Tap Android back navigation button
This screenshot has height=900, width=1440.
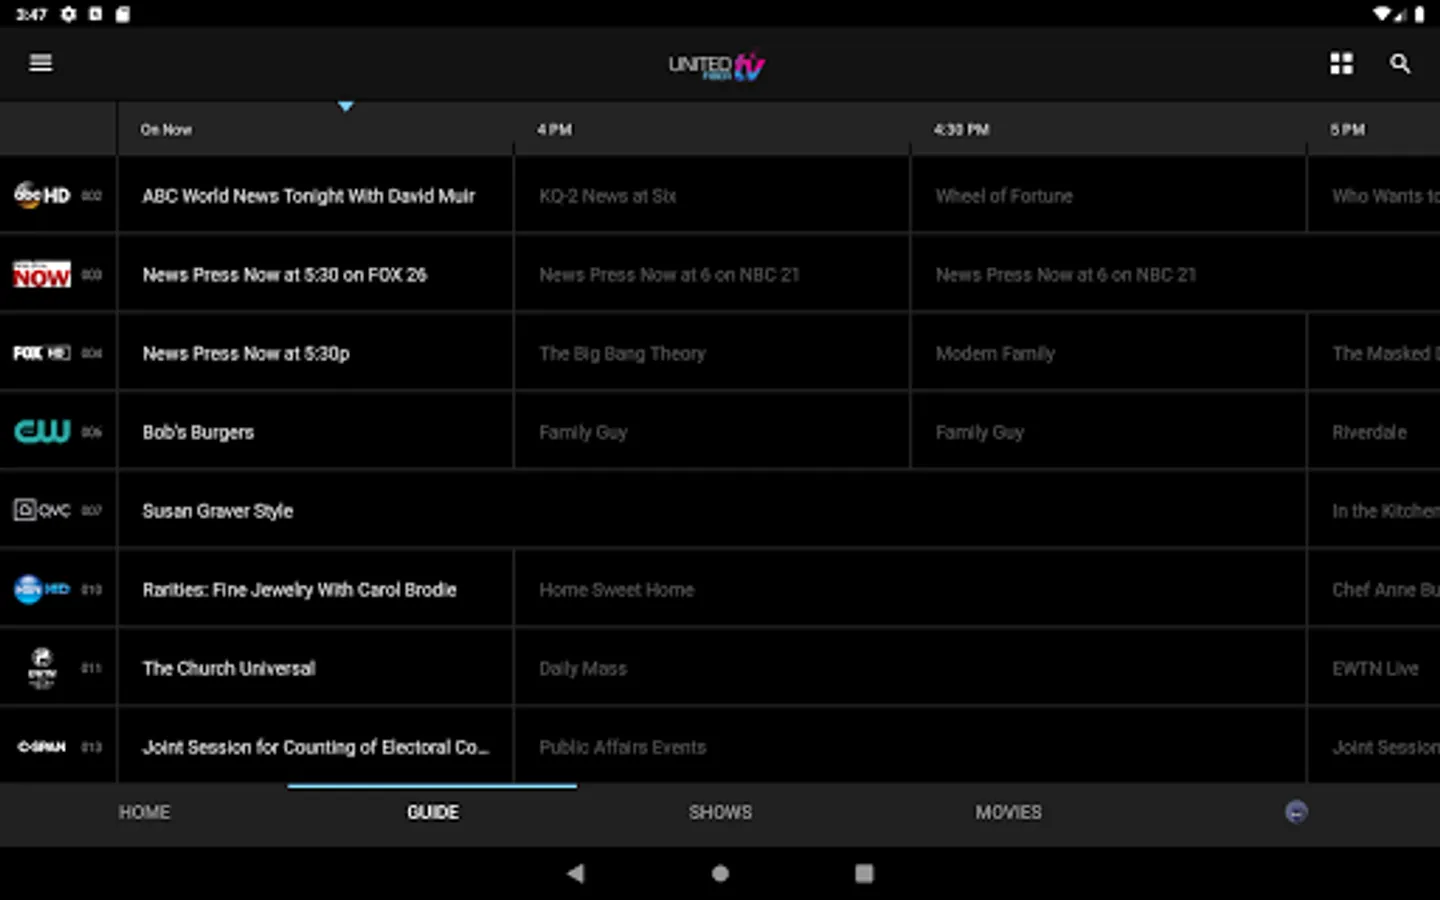[x=575, y=873]
